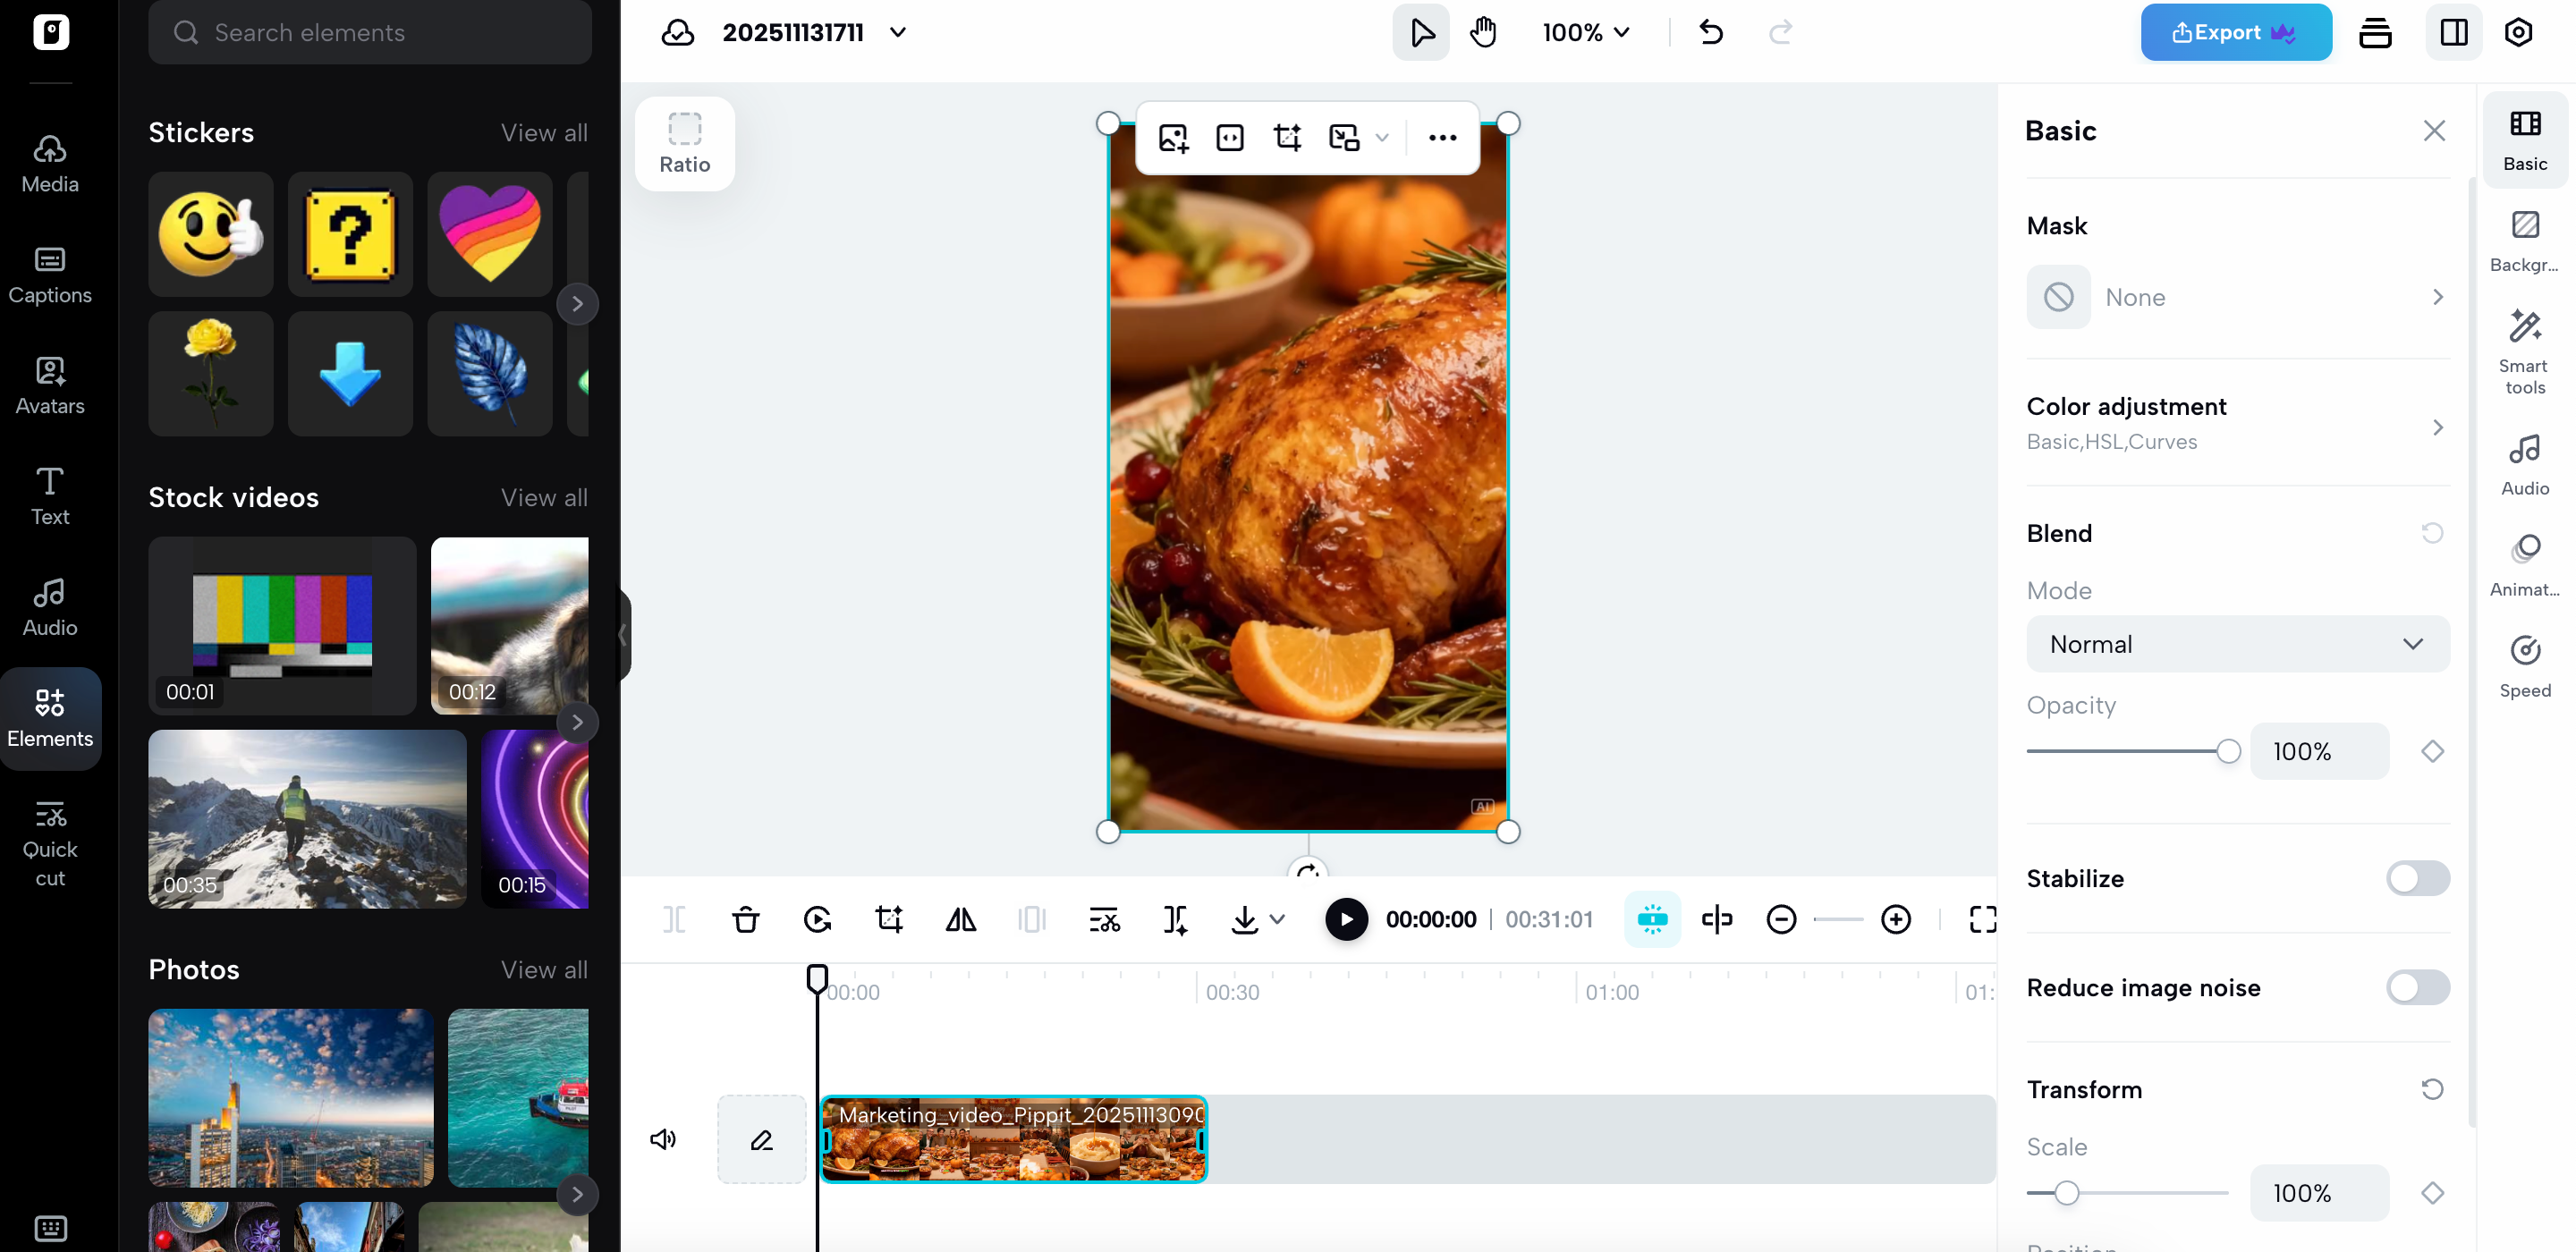Delete the selected clip with the trash icon
The image size is (2576, 1252).
coord(745,919)
